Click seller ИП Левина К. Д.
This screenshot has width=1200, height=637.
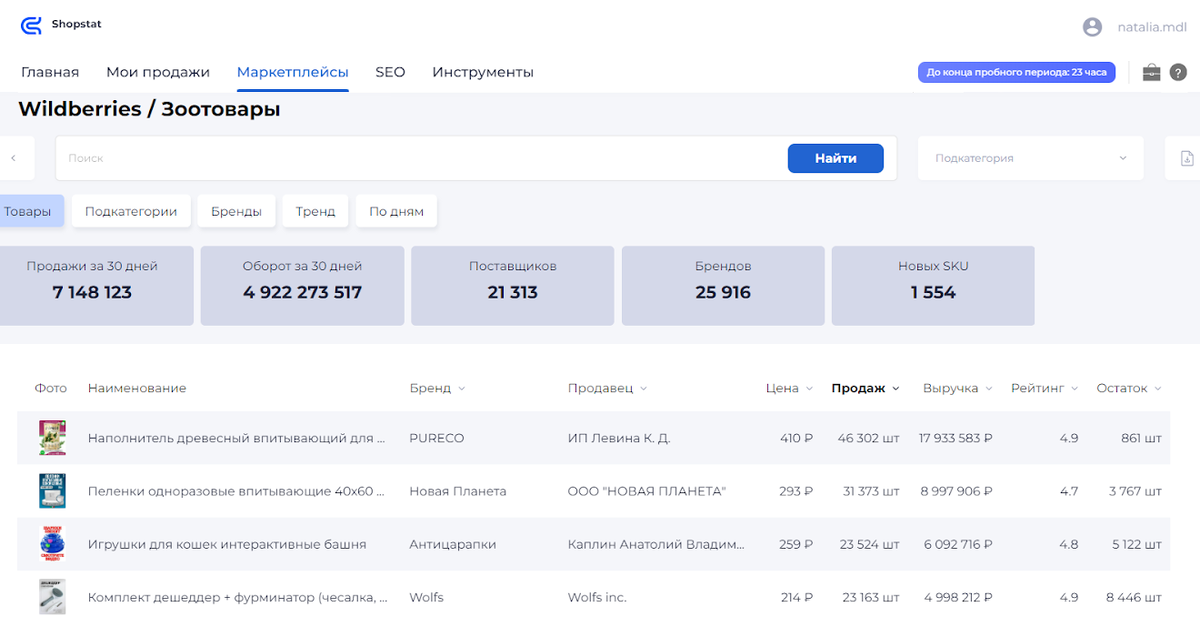coord(619,438)
